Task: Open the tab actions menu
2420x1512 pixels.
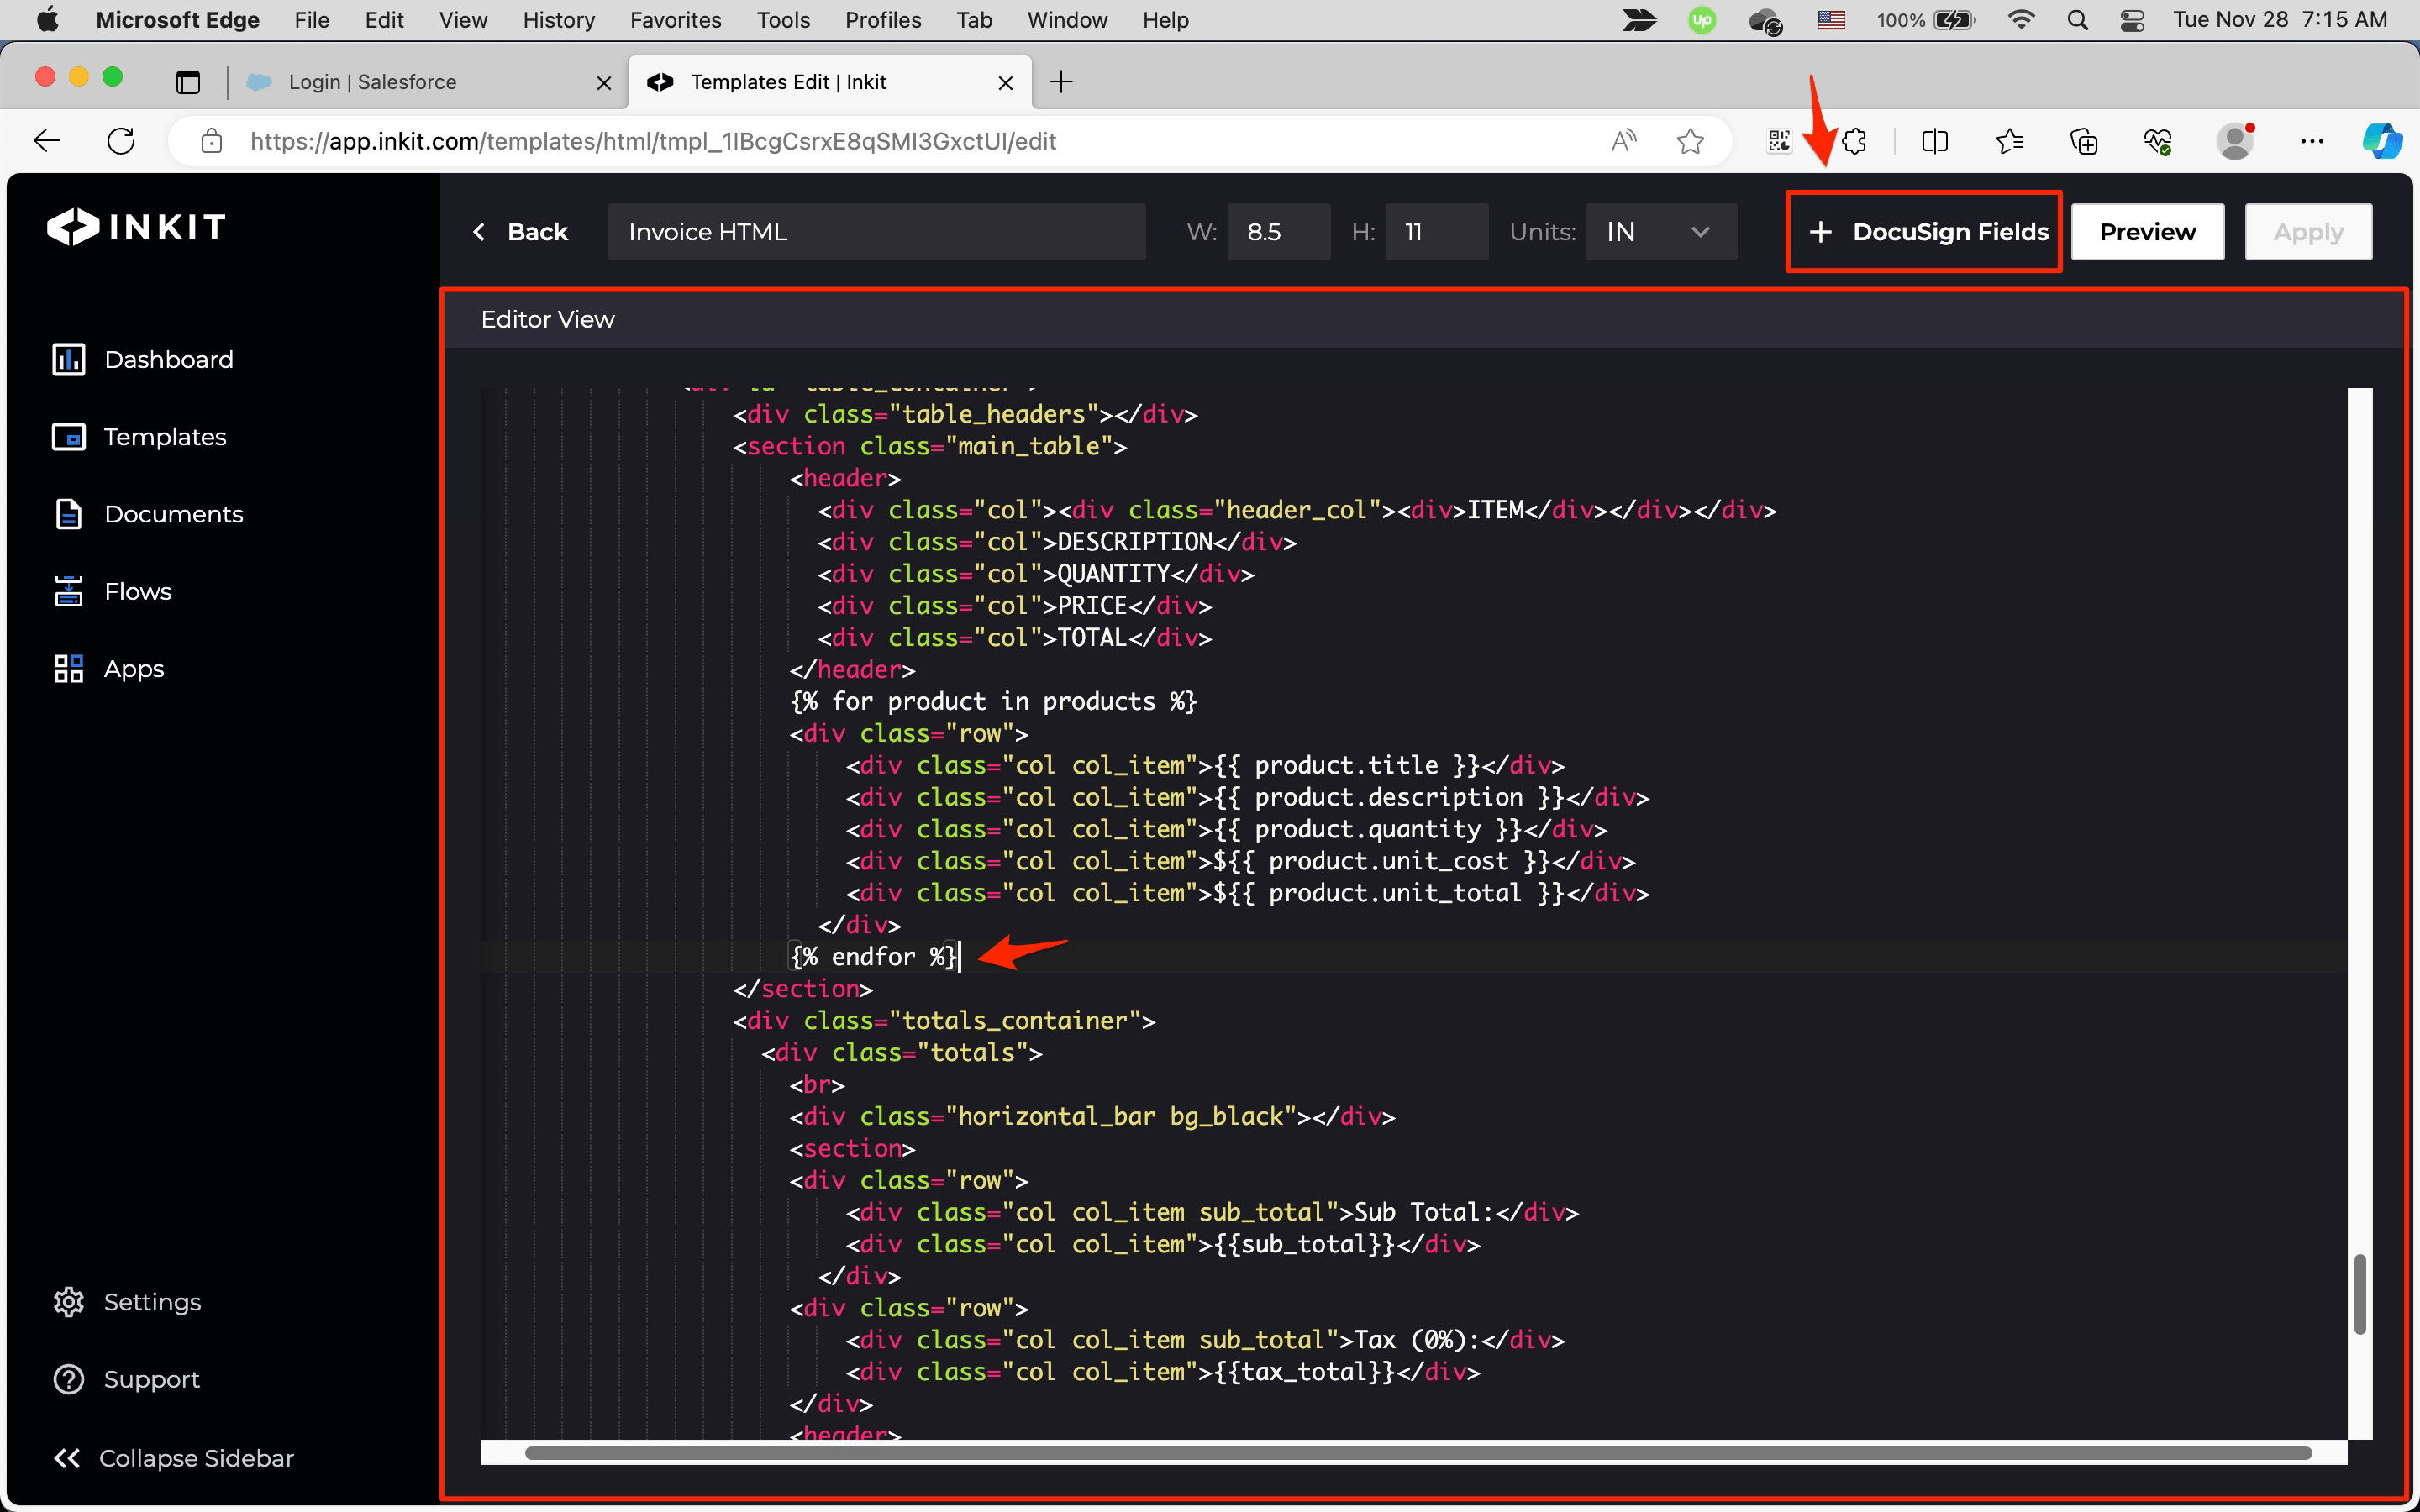Action: (188, 82)
